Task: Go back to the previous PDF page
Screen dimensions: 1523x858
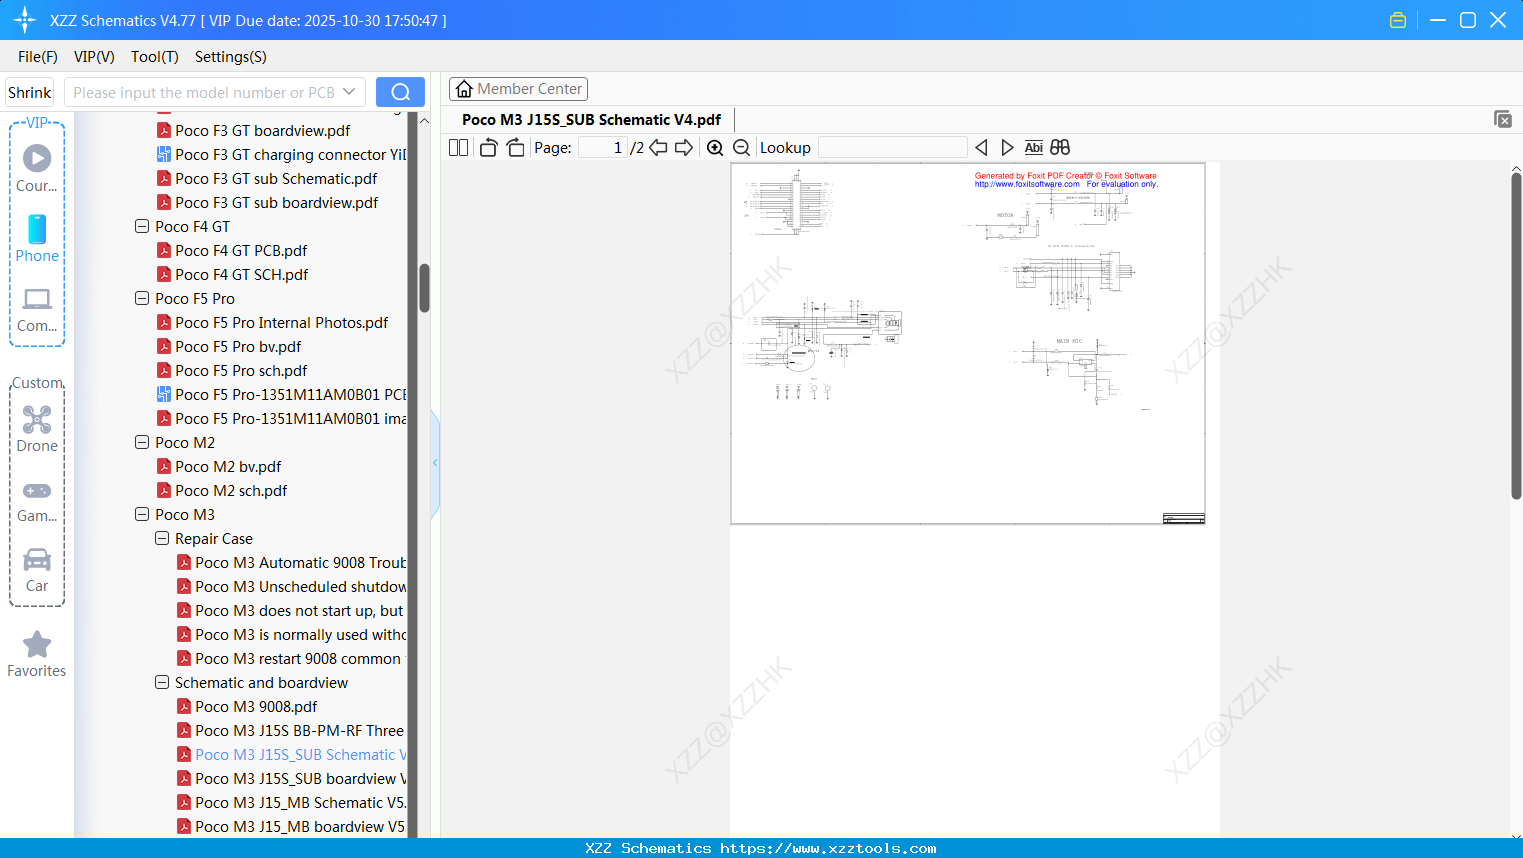Action: click(657, 147)
